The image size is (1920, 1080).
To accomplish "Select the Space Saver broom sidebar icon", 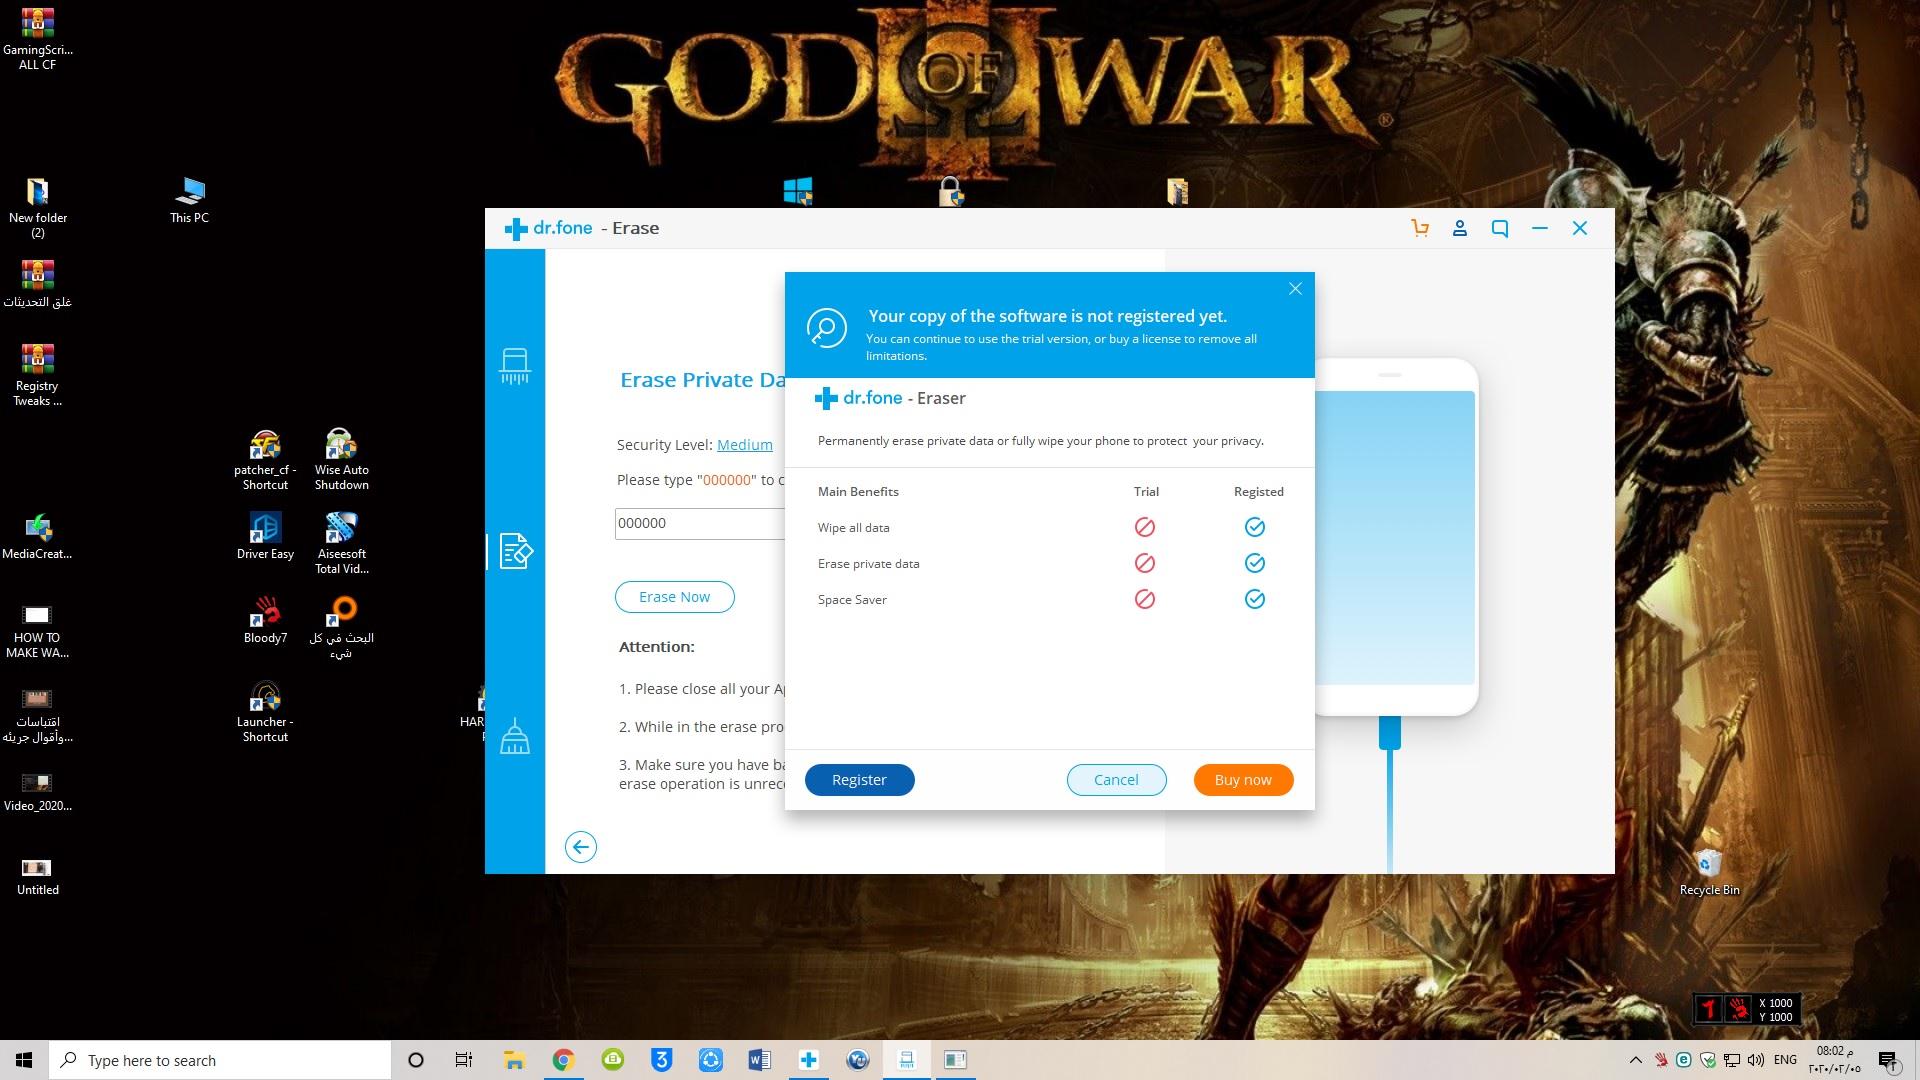I will pyautogui.click(x=515, y=736).
